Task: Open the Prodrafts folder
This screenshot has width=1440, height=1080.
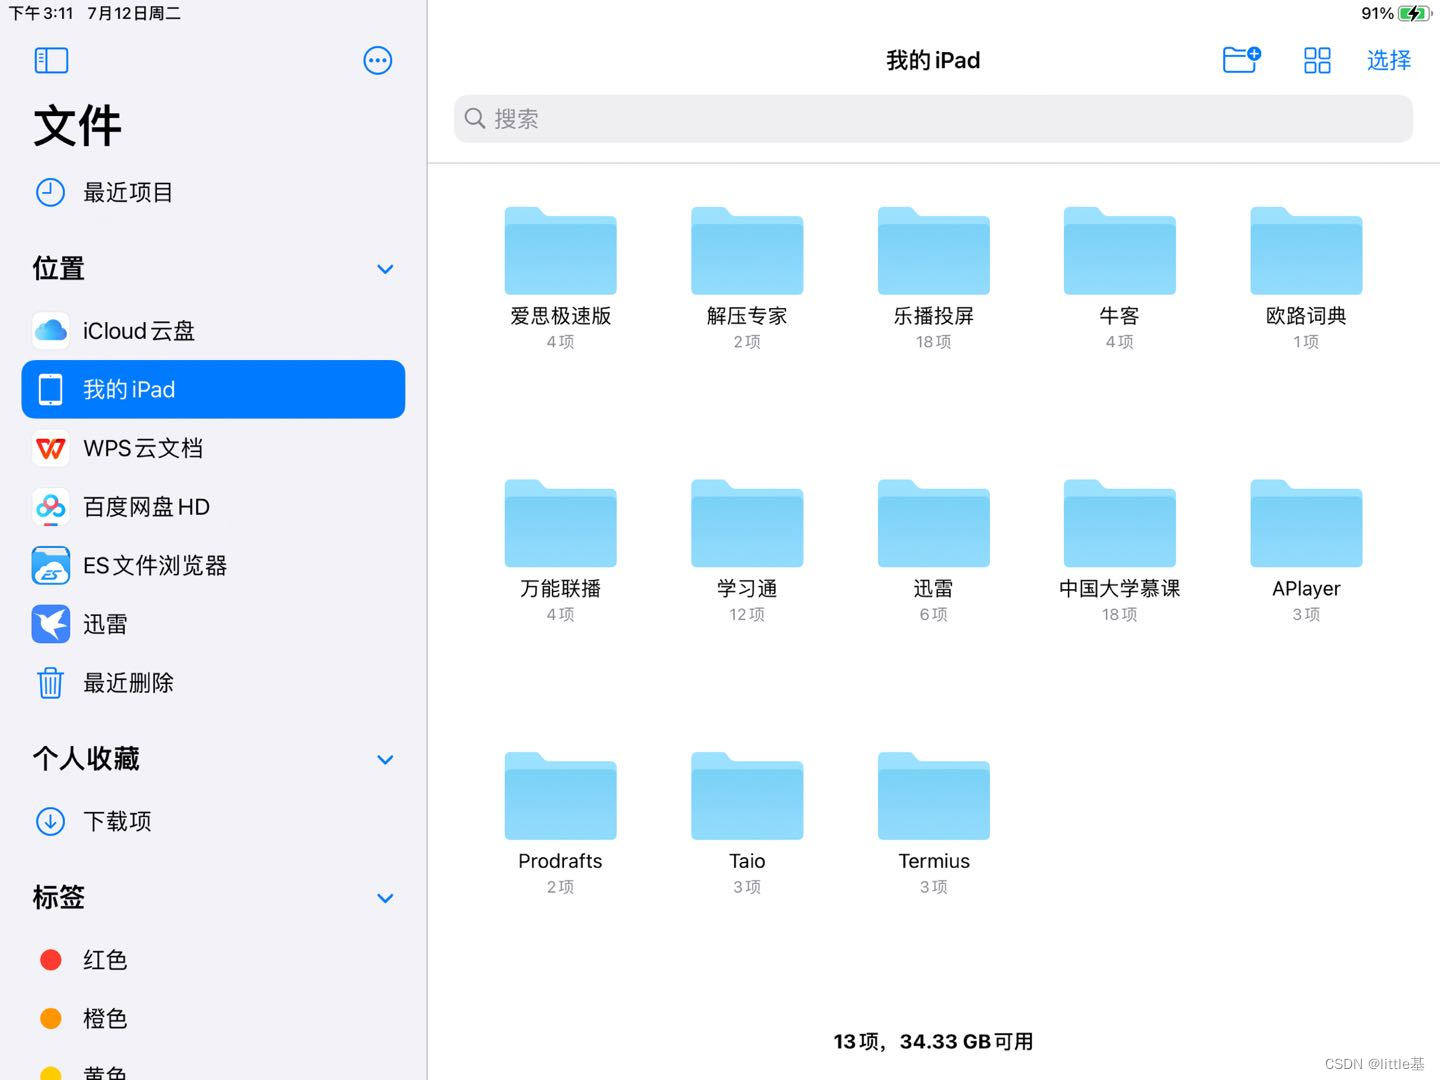Action: pyautogui.click(x=560, y=796)
